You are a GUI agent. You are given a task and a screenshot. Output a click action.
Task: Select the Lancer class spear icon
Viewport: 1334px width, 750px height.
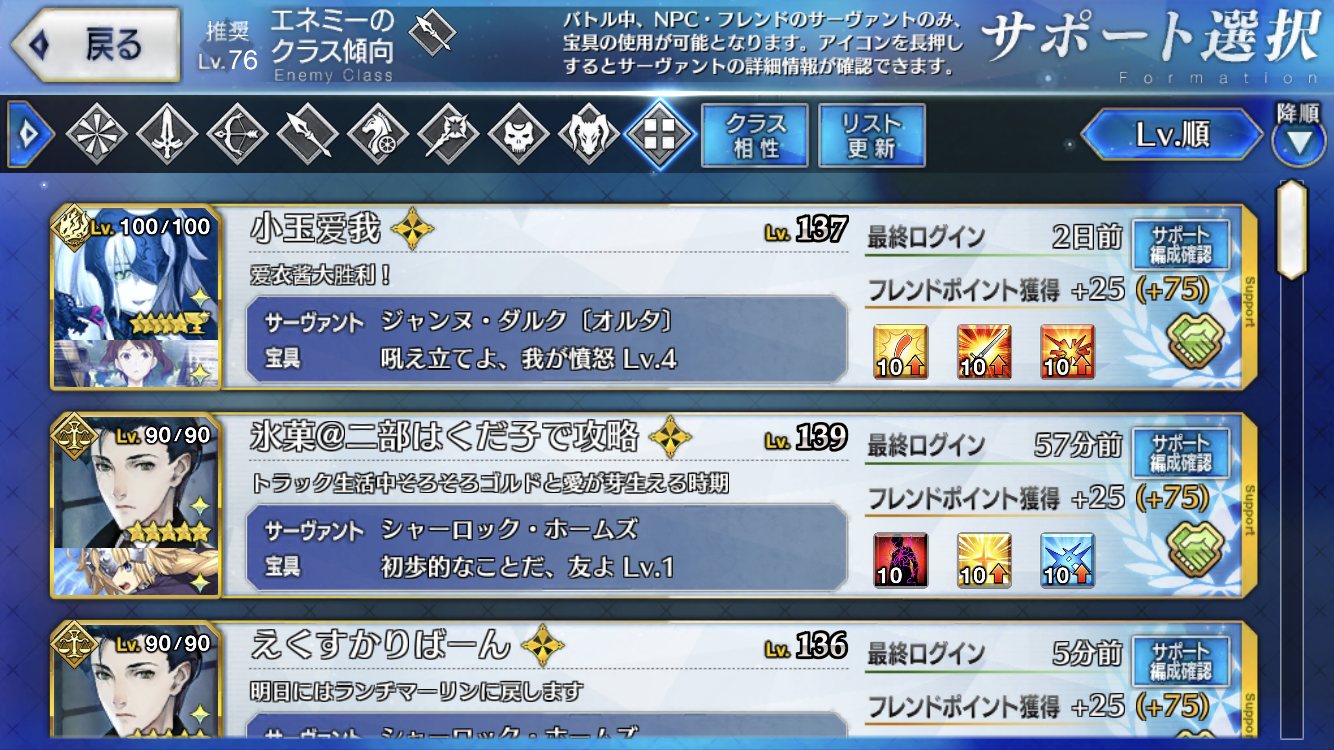coord(307,133)
